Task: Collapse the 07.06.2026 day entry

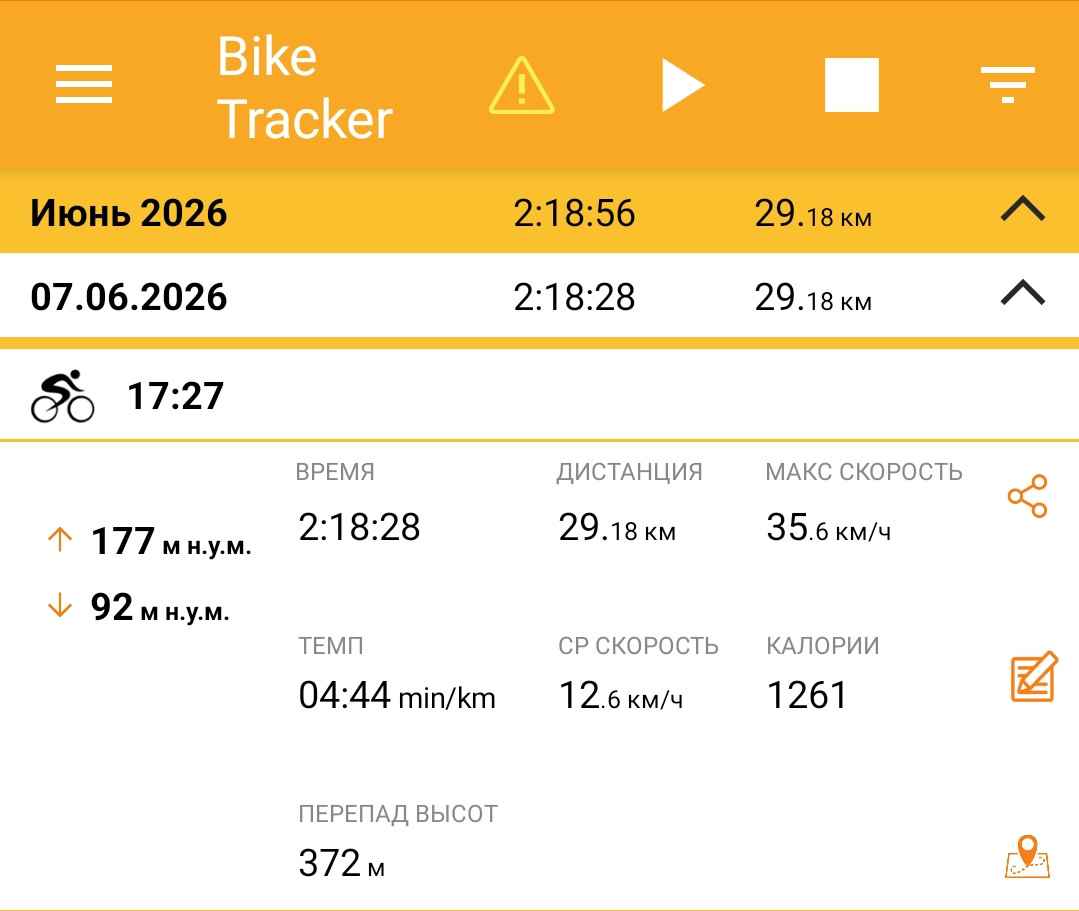Action: tap(1023, 292)
